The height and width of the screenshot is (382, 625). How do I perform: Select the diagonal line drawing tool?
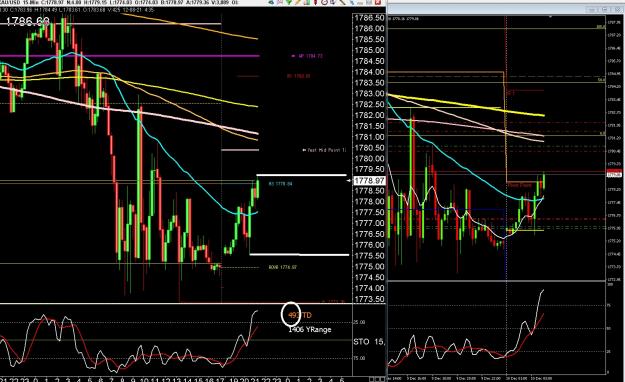[342, 2]
